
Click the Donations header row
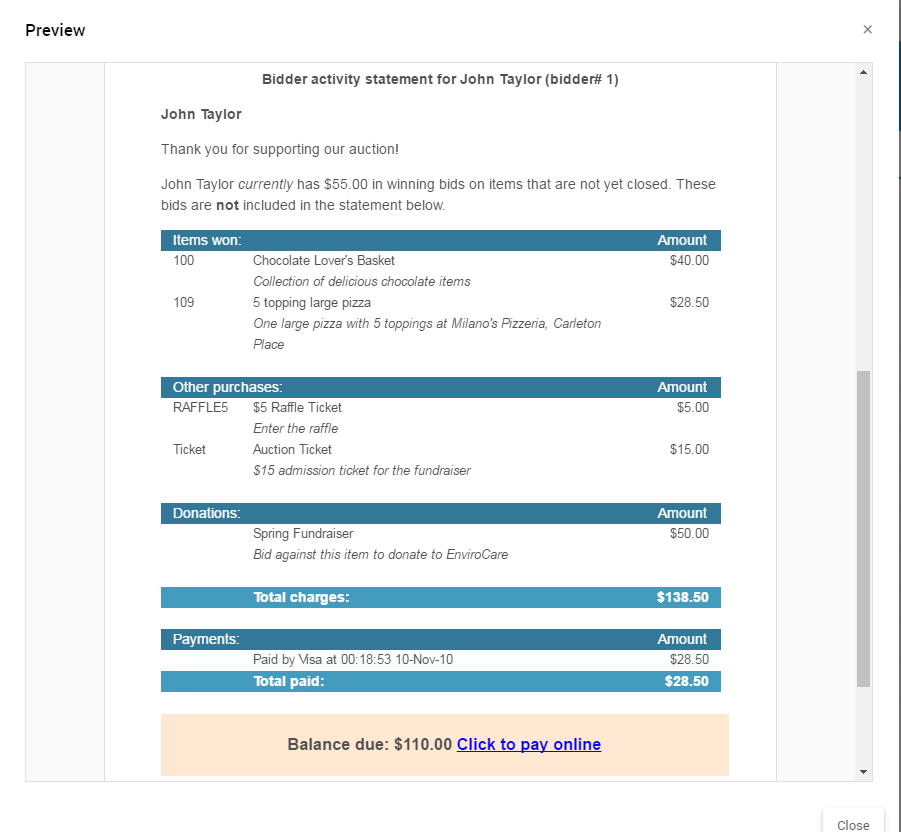coord(440,513)
